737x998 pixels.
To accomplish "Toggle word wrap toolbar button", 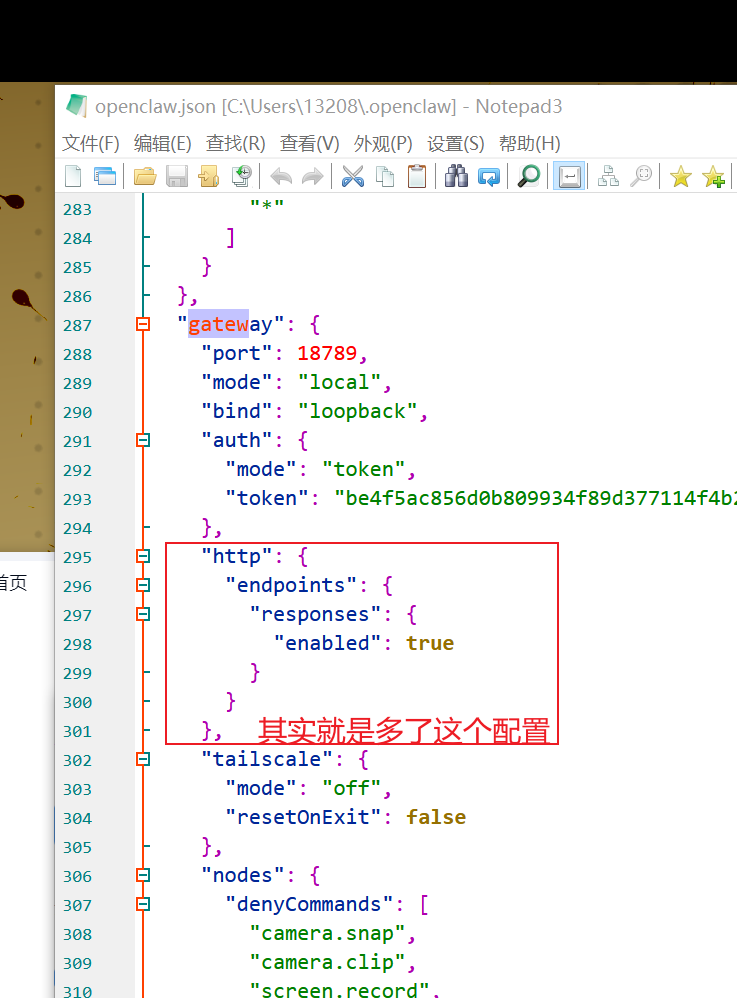I will coord(569,176).
